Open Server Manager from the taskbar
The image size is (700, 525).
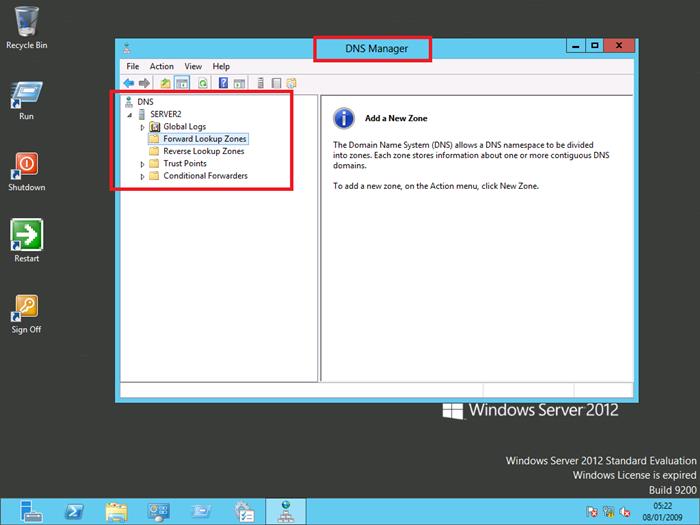(31, 511)
